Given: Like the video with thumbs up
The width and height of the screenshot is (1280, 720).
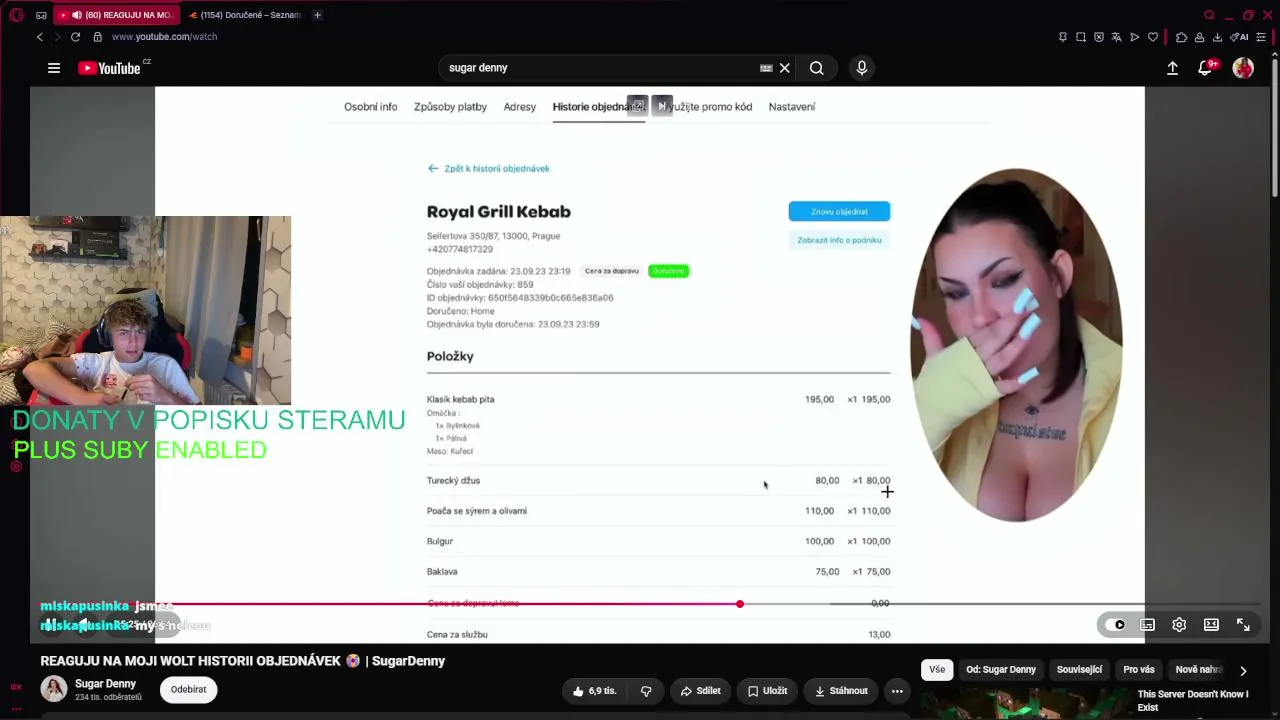Looking at the screenshot, I should [594, 691].
